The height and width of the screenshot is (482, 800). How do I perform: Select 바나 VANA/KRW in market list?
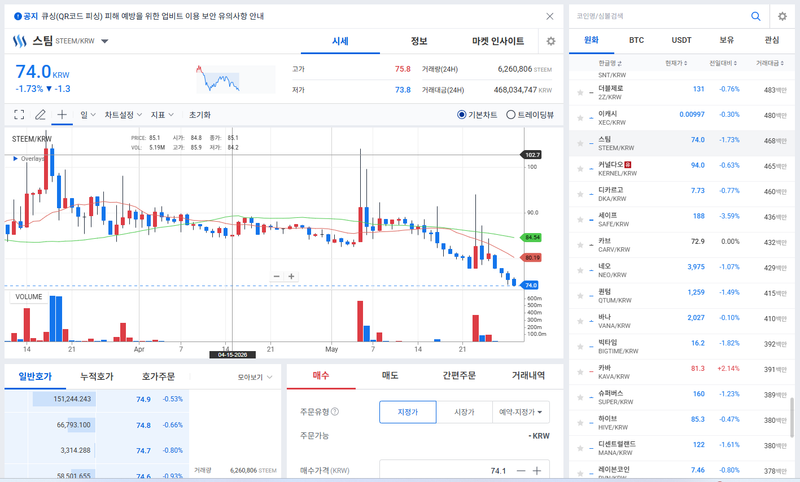coord(681,321)
